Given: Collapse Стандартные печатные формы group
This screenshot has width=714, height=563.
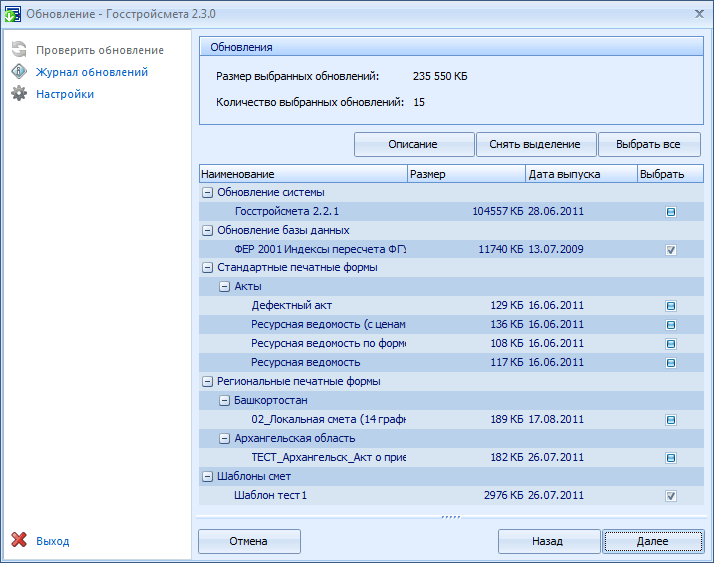Looking at the screenshot, I should click(x=207, y=268).
